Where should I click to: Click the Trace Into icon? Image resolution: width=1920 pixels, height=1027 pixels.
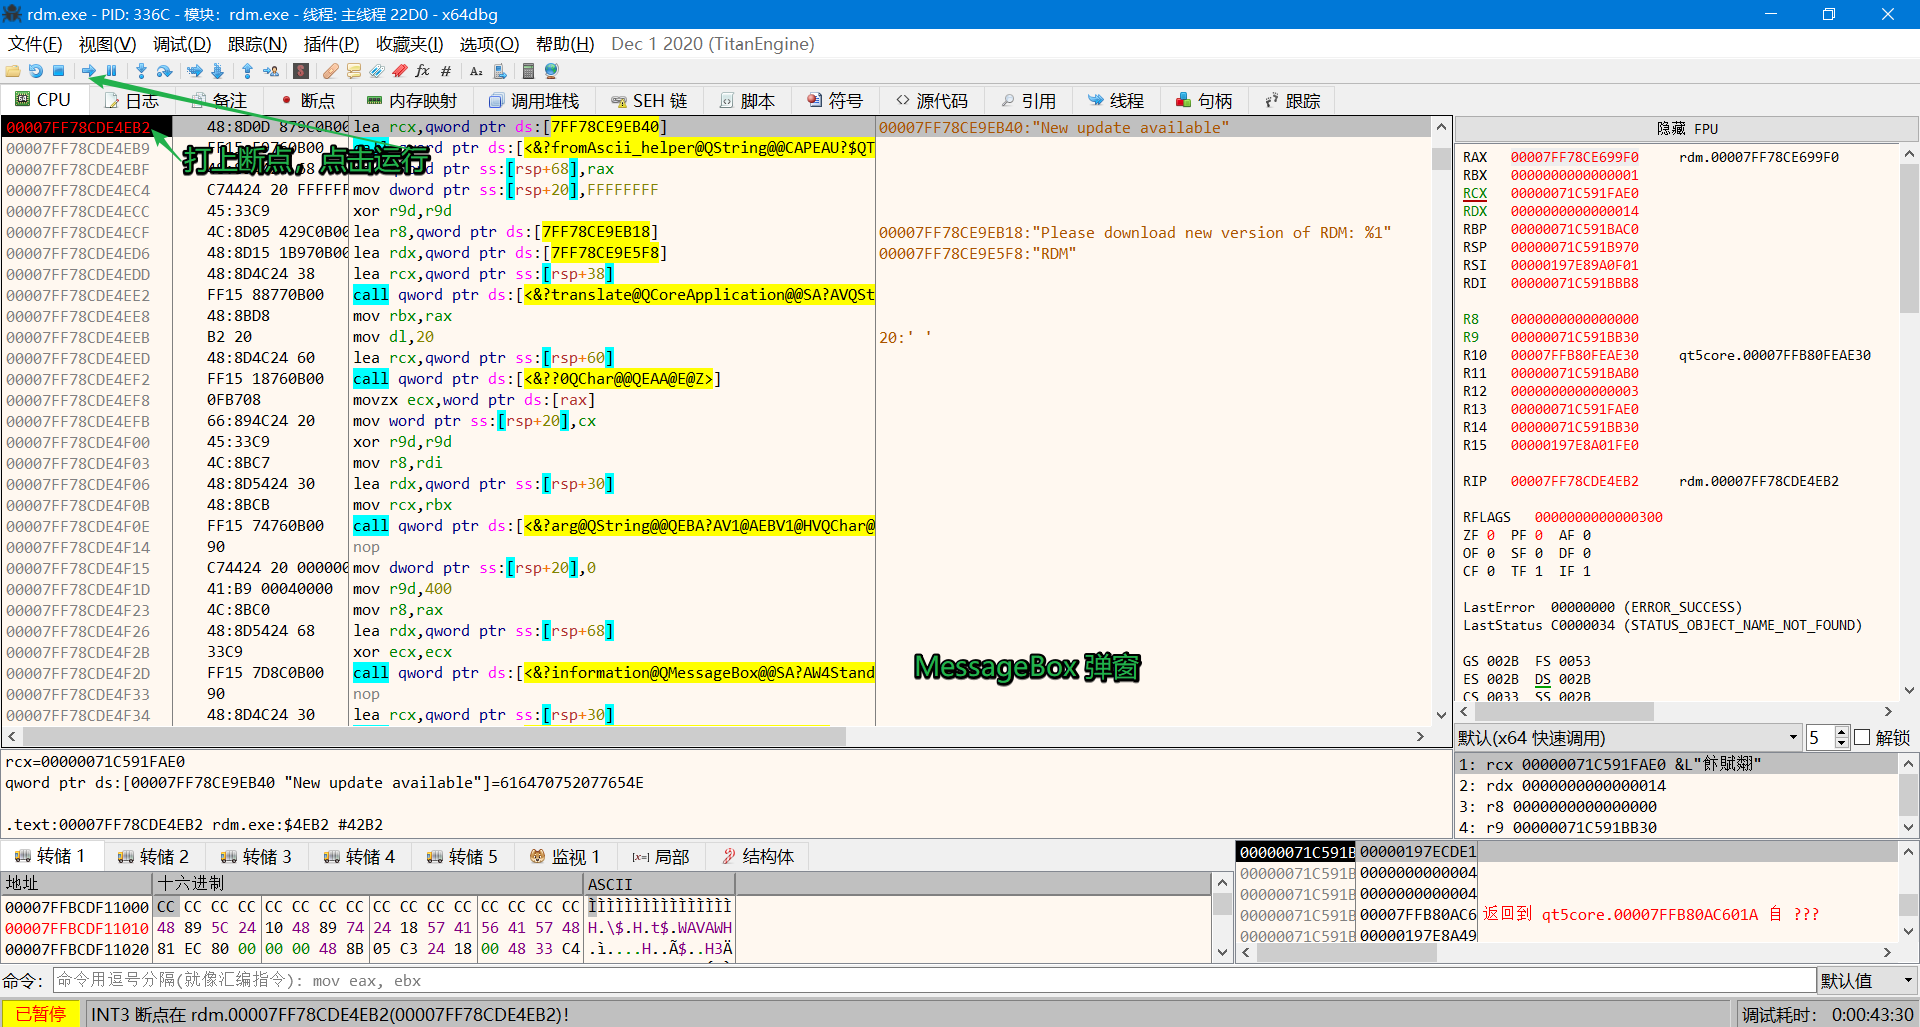(x=195, y=71)
